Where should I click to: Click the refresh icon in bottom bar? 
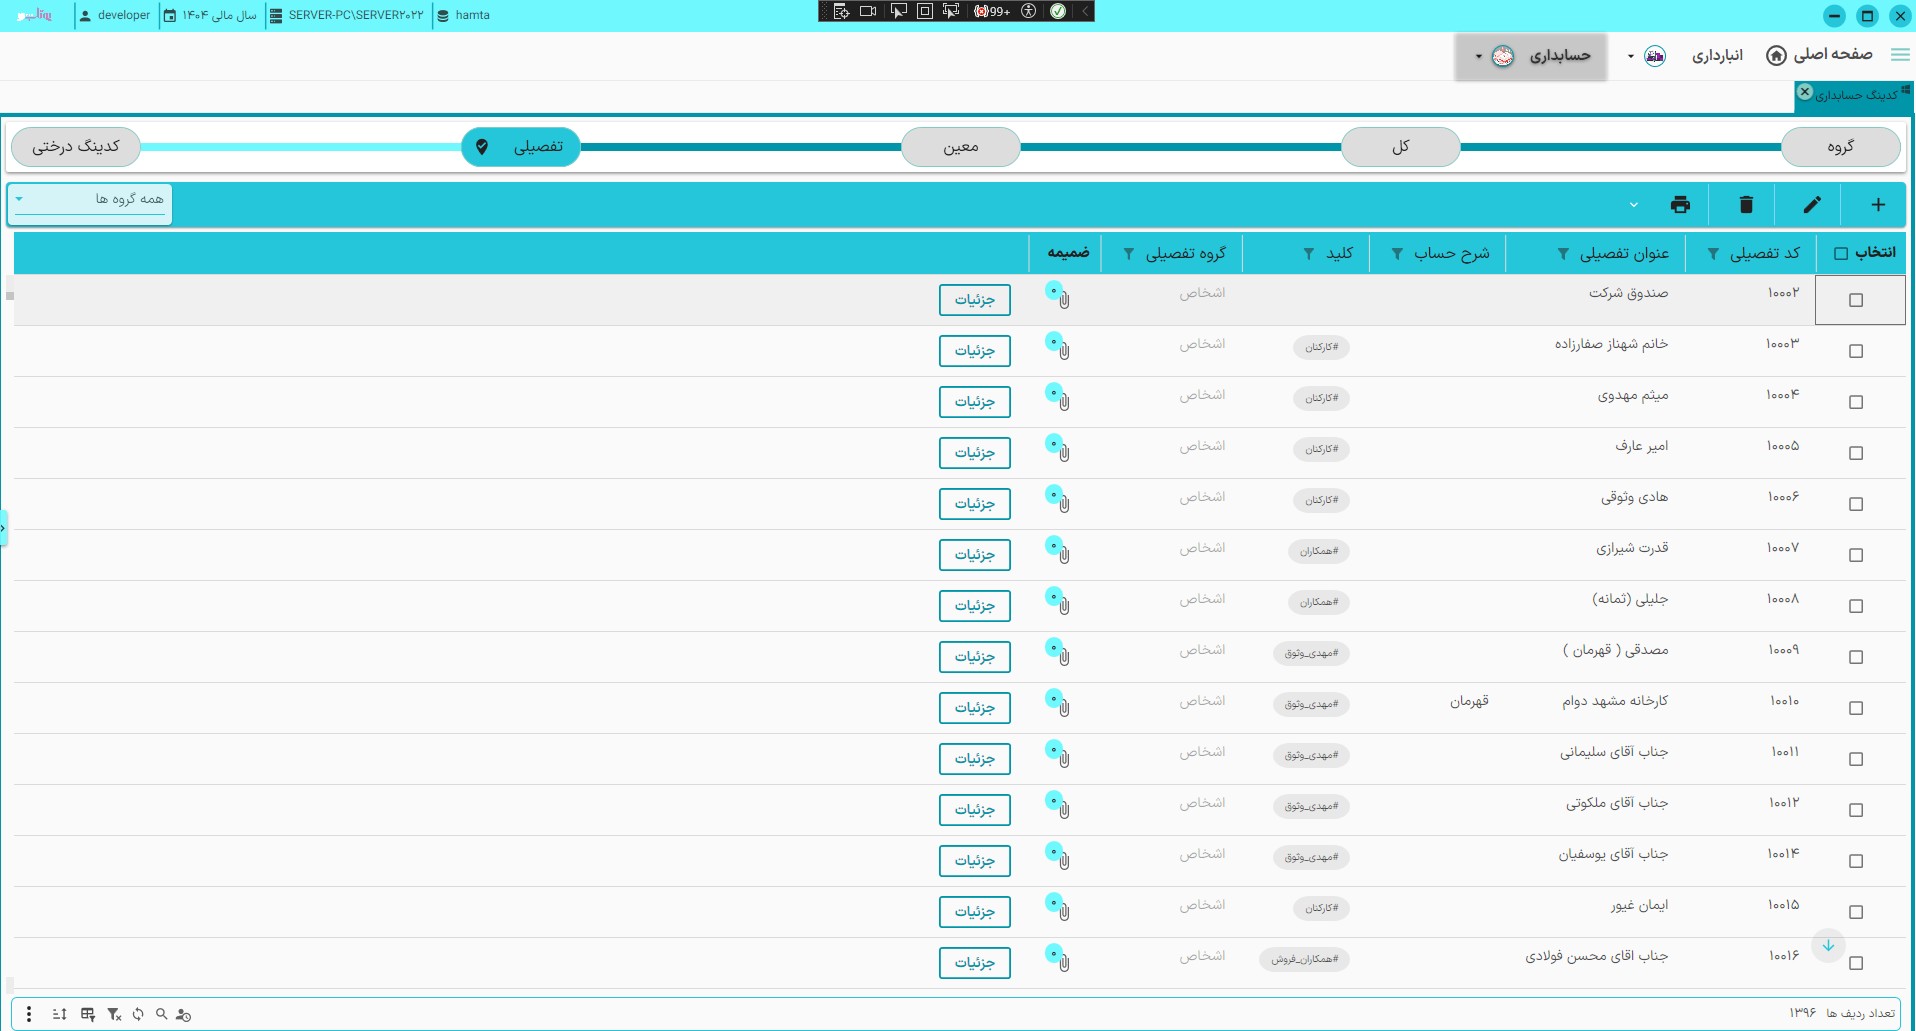click(x=138, y=1014)
